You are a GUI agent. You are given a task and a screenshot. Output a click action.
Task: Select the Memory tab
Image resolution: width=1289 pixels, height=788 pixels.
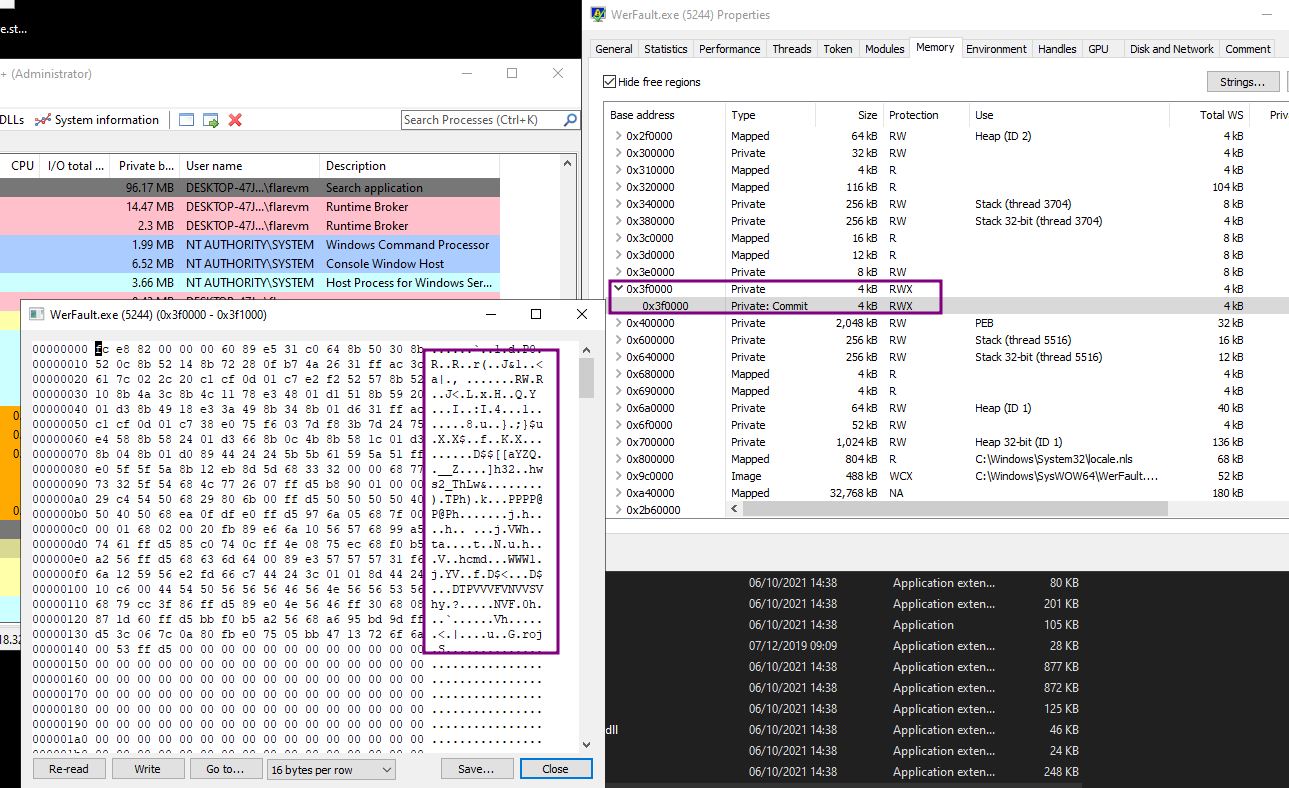(935, 47)
